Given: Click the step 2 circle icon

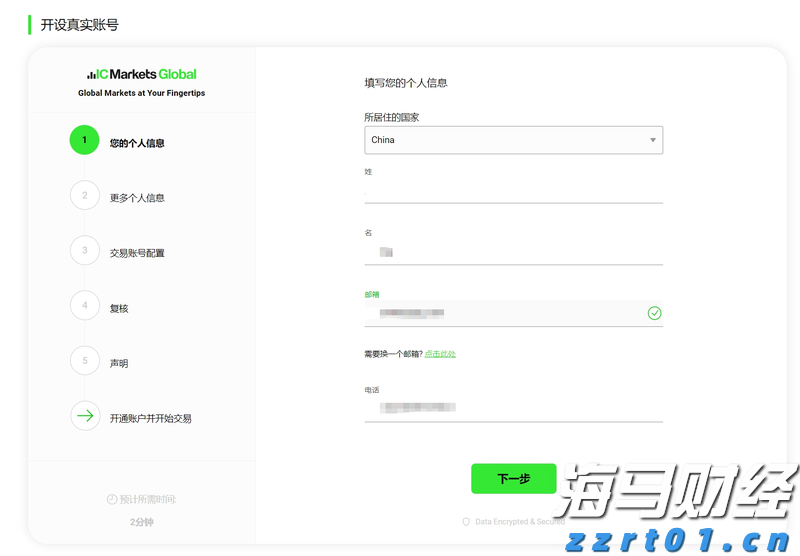Looking at the screenshot, I should pyautogui.click(x=85, y=196).
